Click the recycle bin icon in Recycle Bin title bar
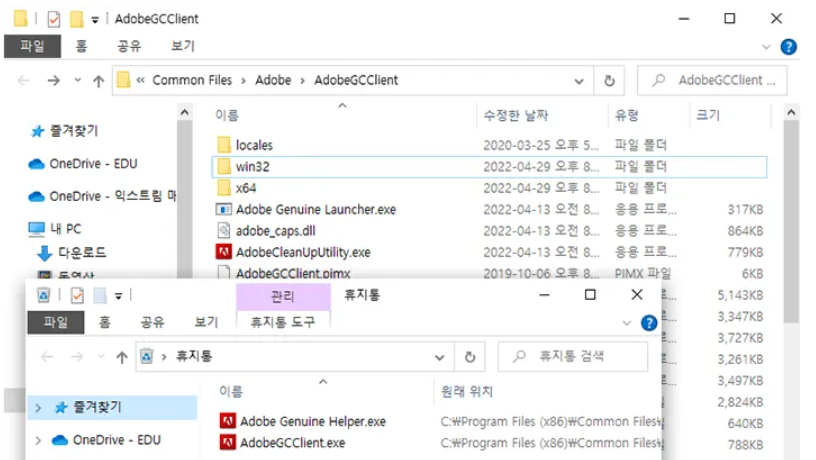This screenshot has width=816, height=460. pos(44,296)
